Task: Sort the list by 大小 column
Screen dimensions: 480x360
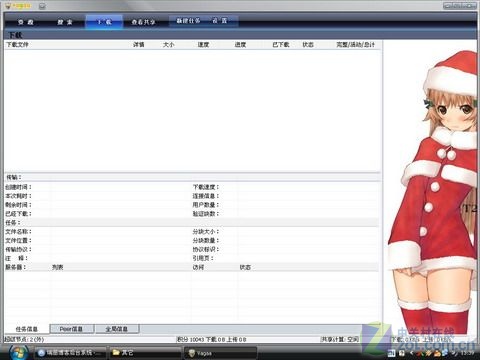Action: [168, 45]
